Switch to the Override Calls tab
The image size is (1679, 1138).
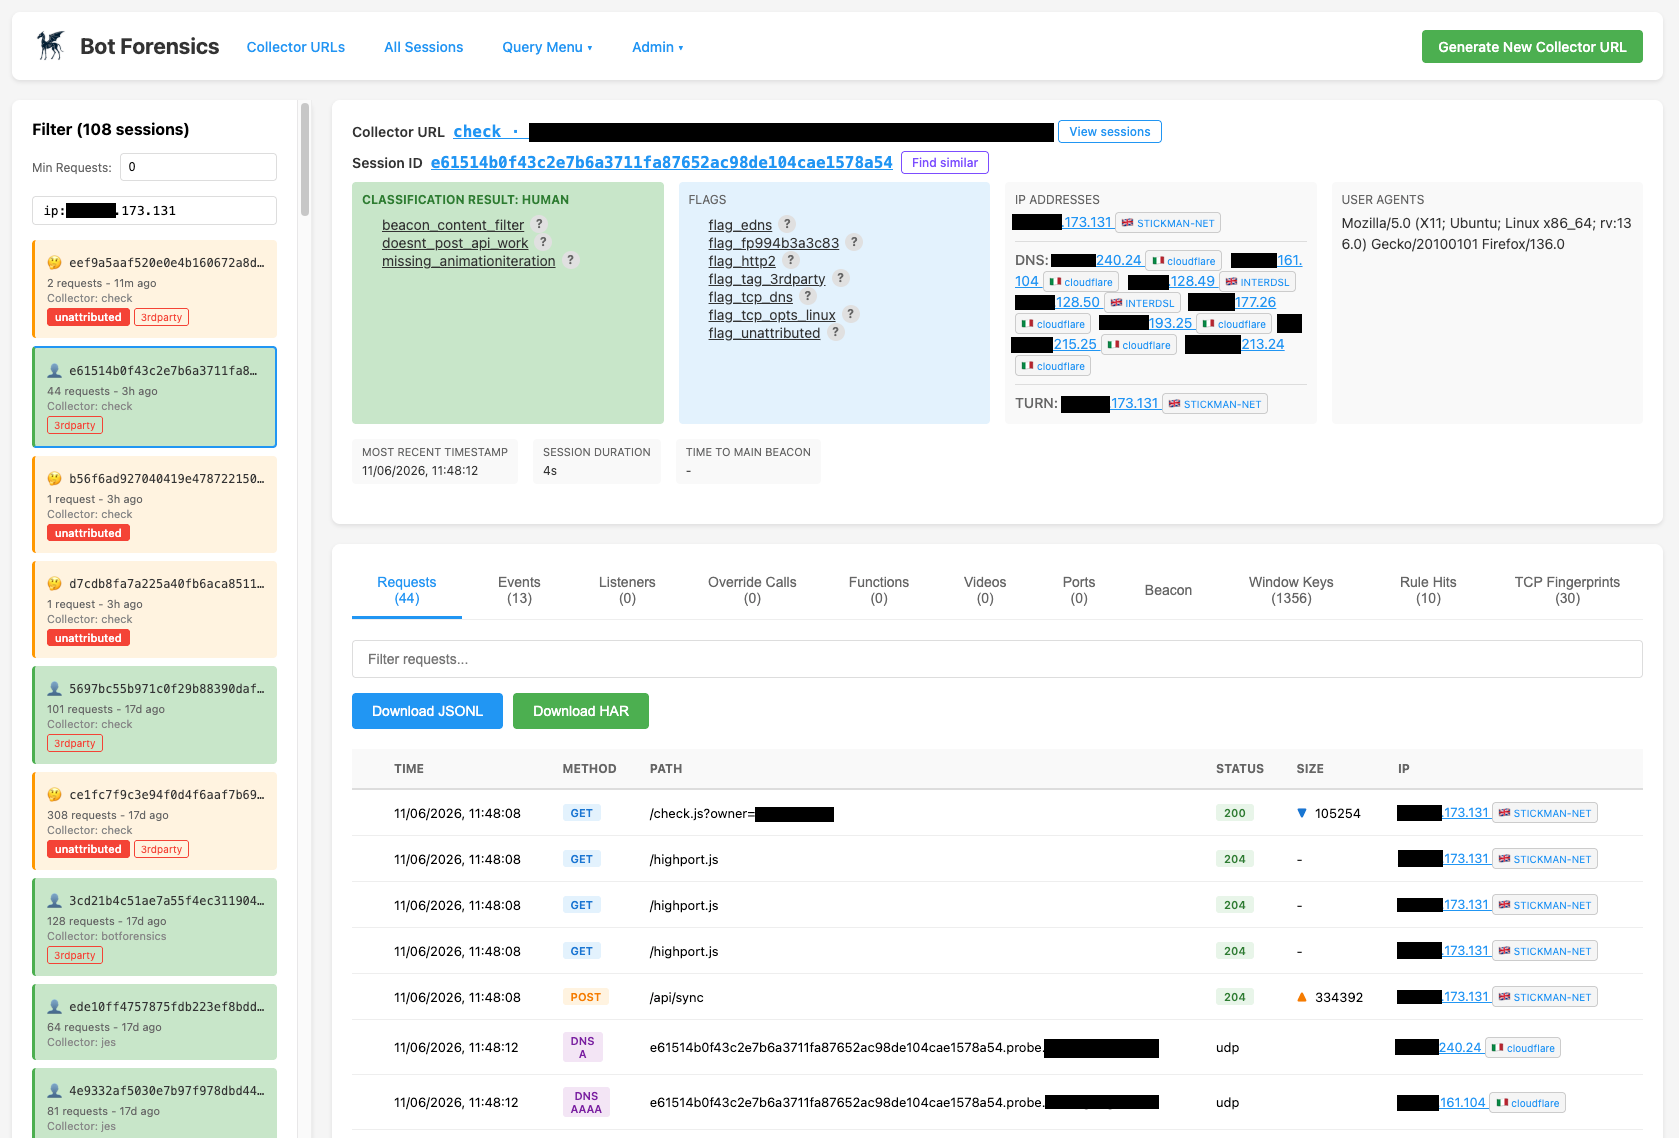pos(752,590)
